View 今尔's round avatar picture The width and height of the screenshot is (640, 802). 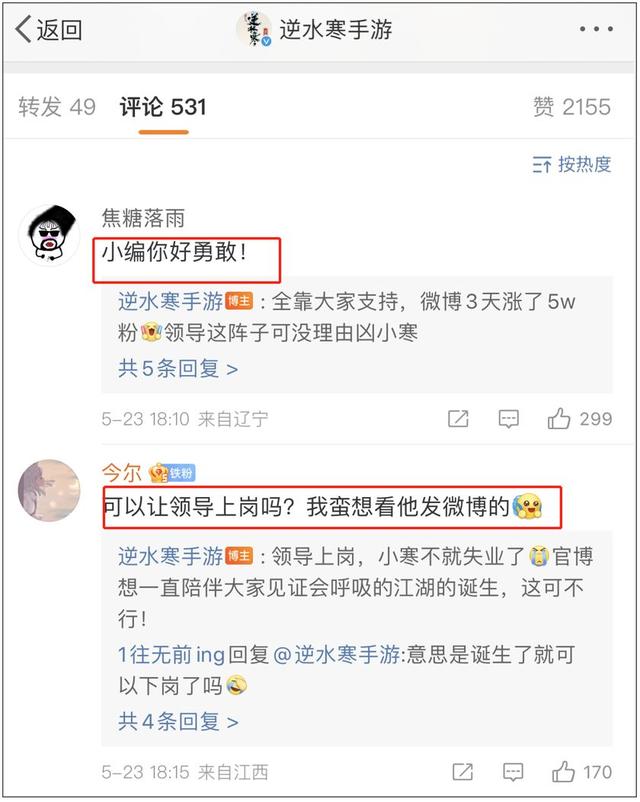49,490
